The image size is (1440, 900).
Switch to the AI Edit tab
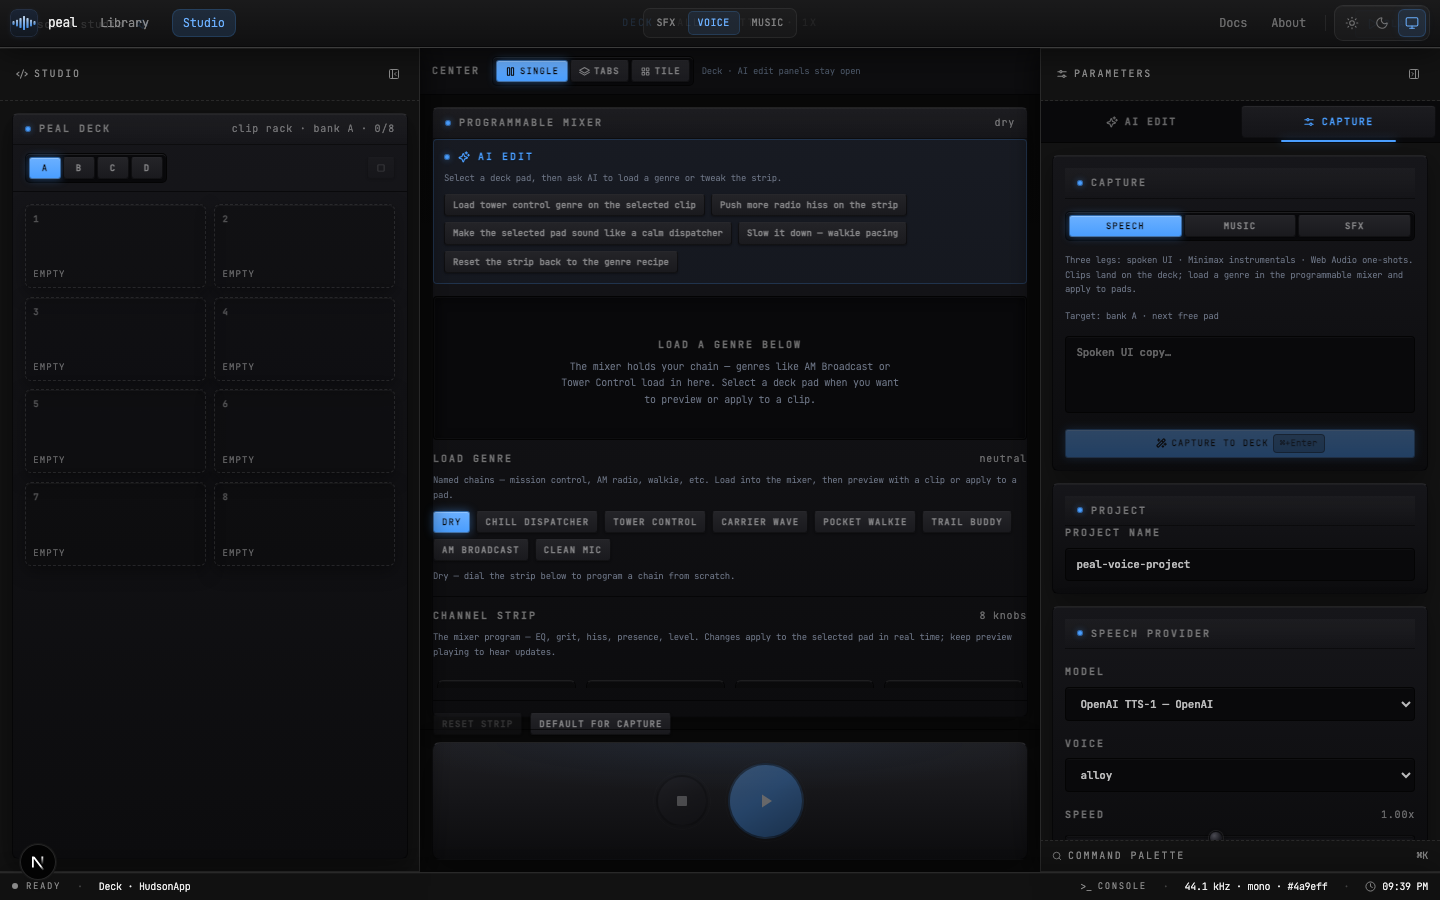[x=1141, y=122]
